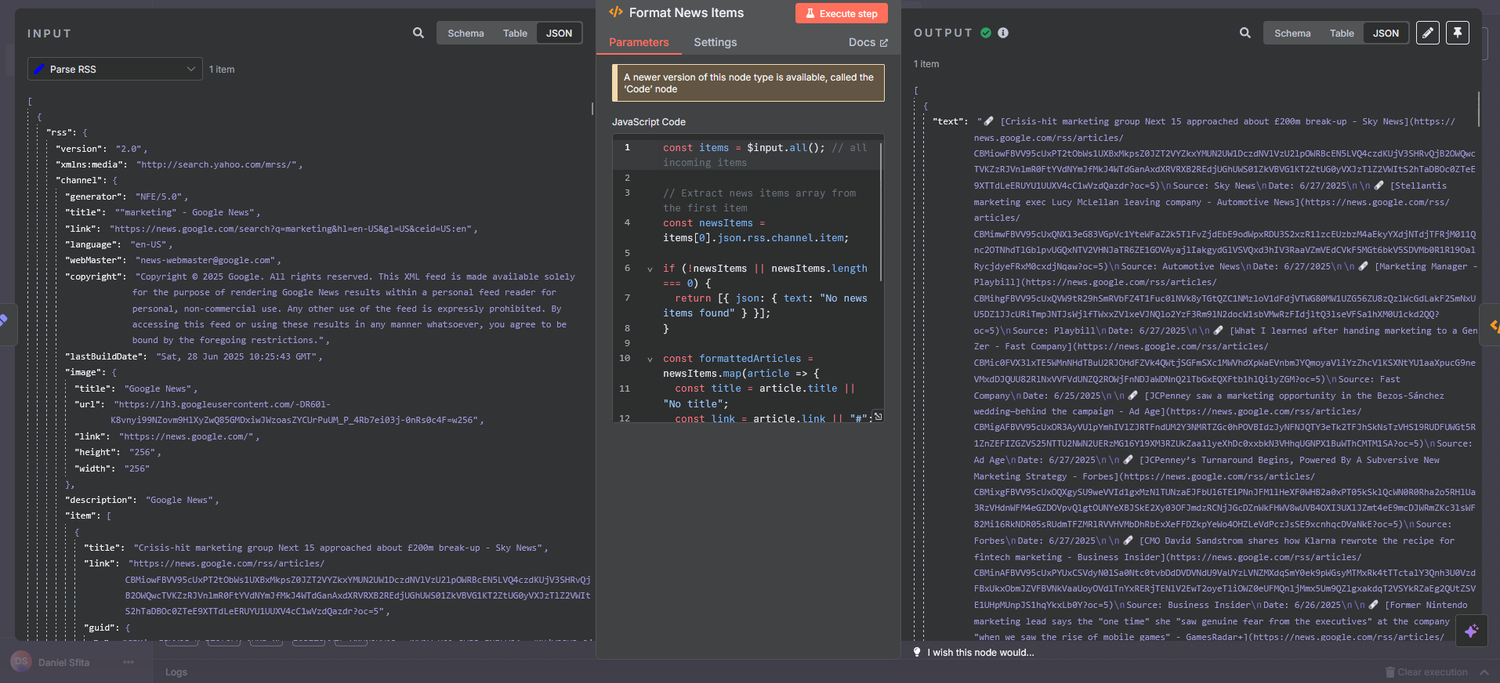Open the Logs panel

click(176, 672)
